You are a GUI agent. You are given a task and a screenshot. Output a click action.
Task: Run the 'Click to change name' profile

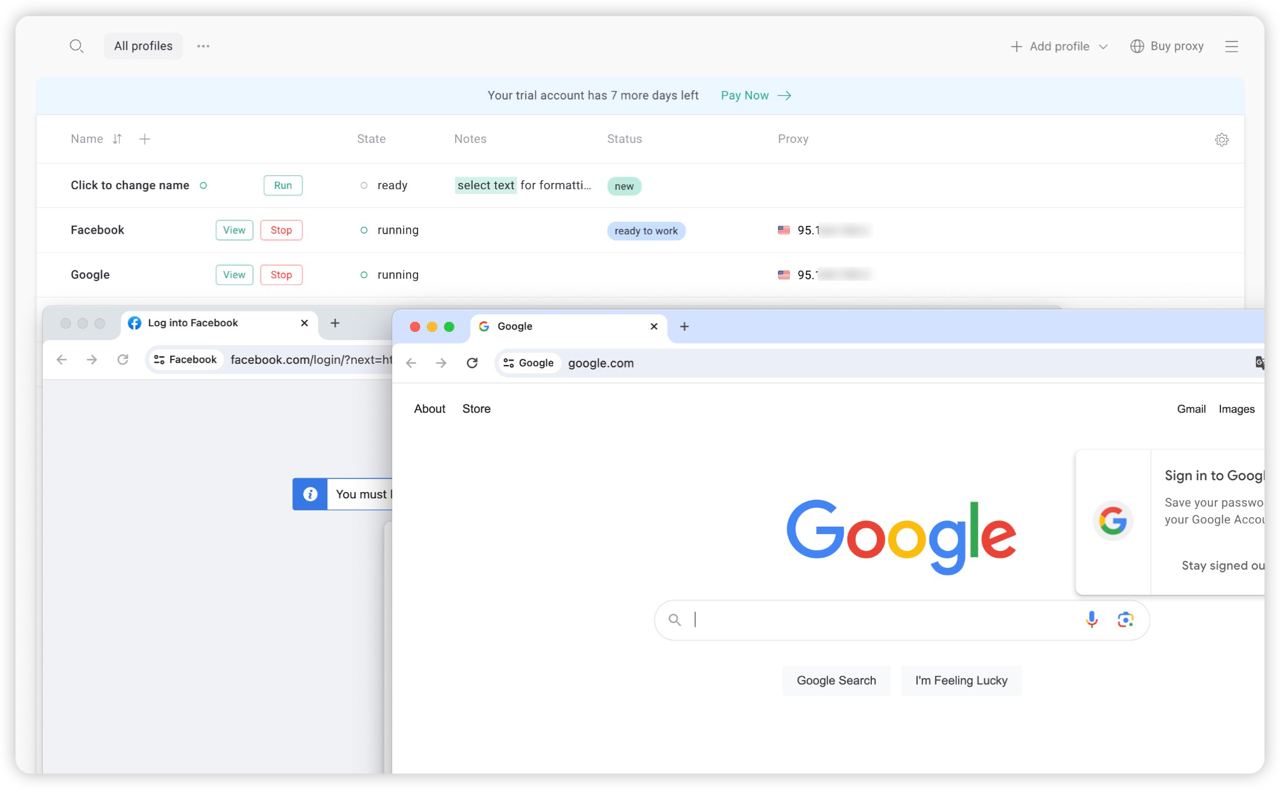coord(283,185)
